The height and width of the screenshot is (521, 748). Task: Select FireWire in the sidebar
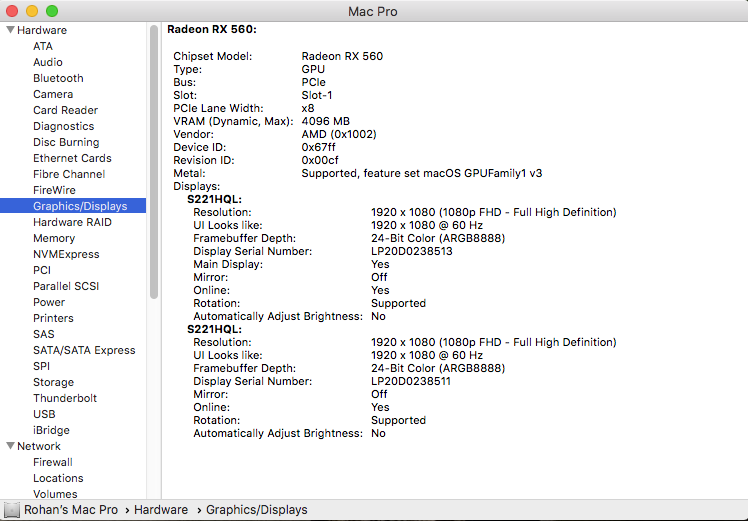[x=54, y=190]
